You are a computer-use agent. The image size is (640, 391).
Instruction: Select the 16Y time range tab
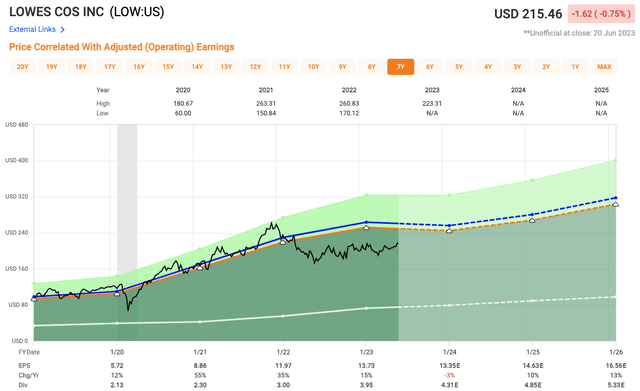[x=139, y=67]
